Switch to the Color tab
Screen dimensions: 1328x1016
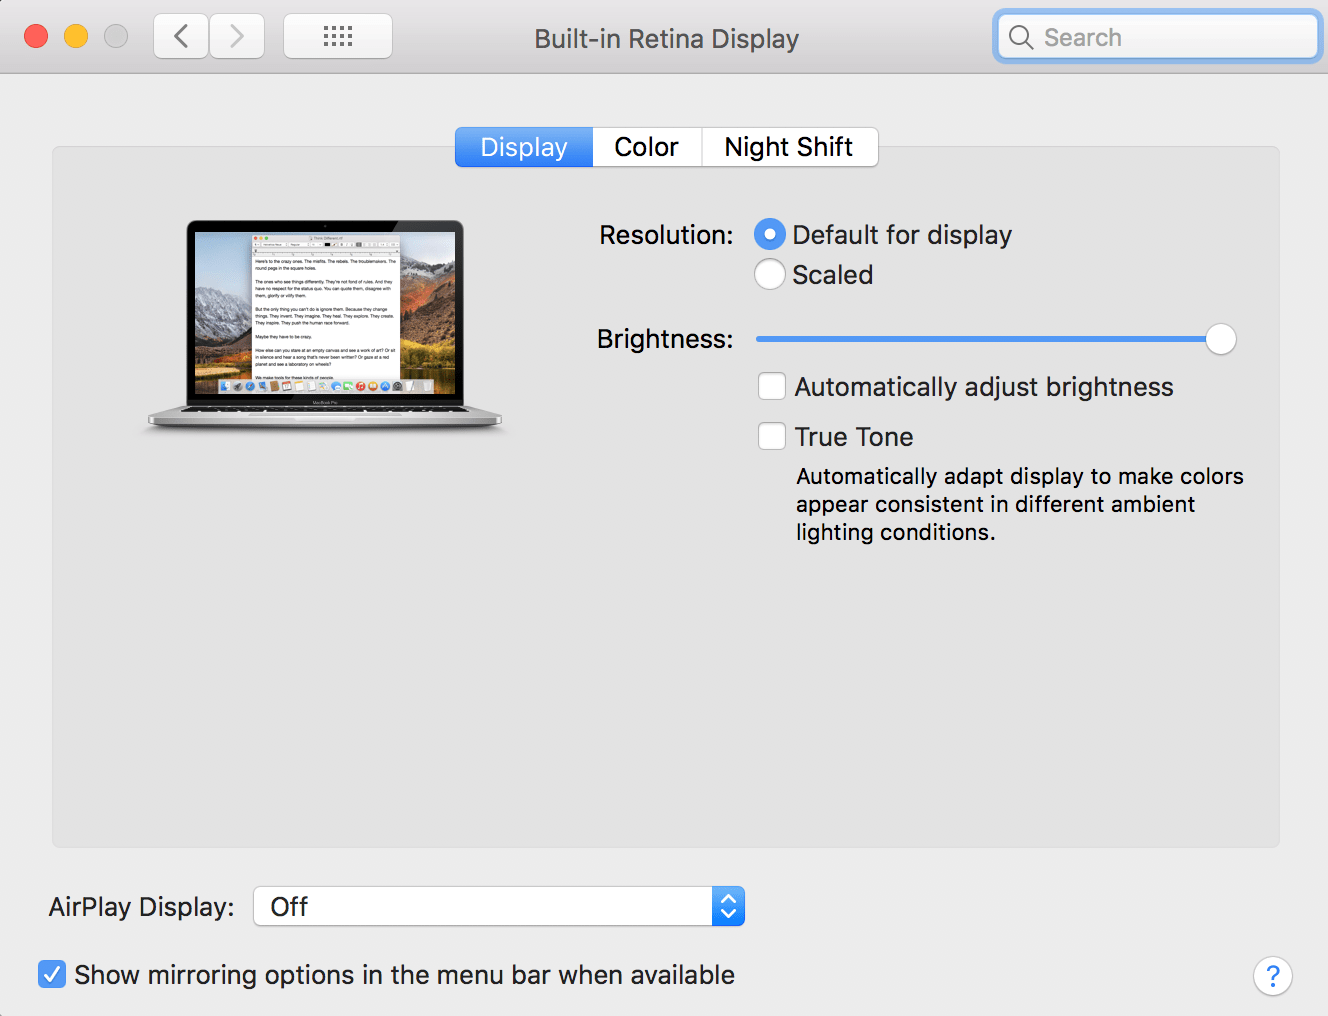click(x=646, y=147)
